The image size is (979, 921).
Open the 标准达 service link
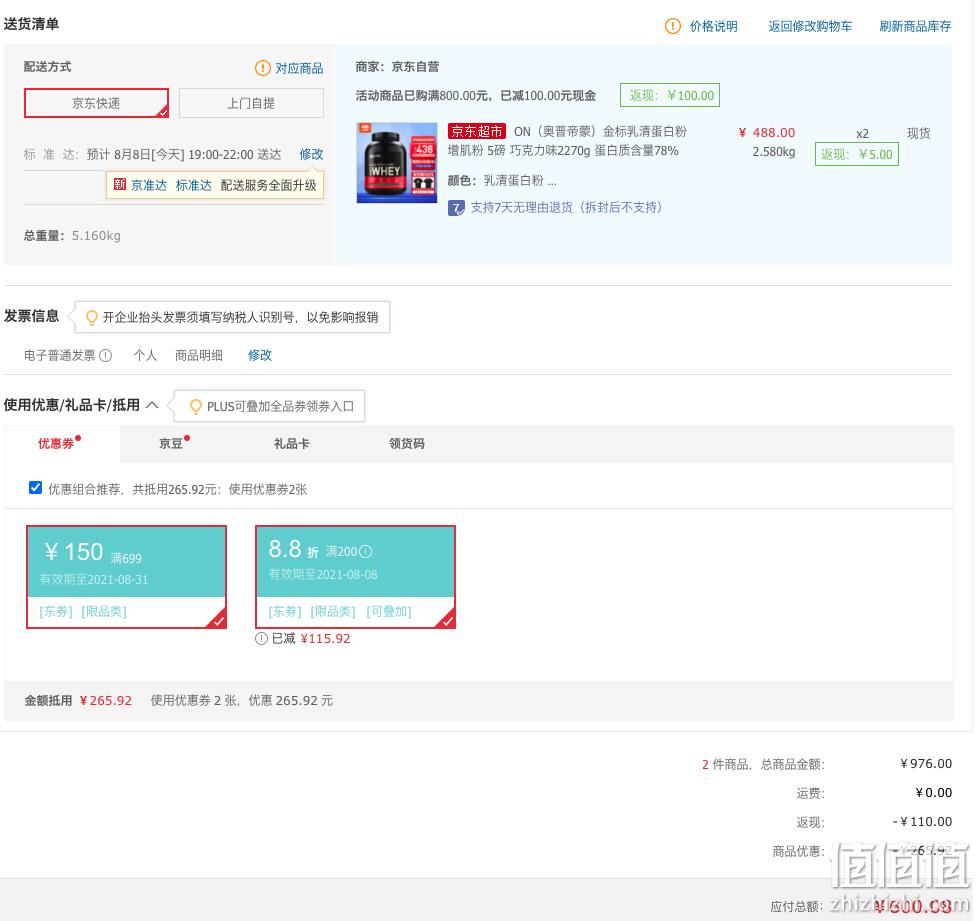[194, 185]
